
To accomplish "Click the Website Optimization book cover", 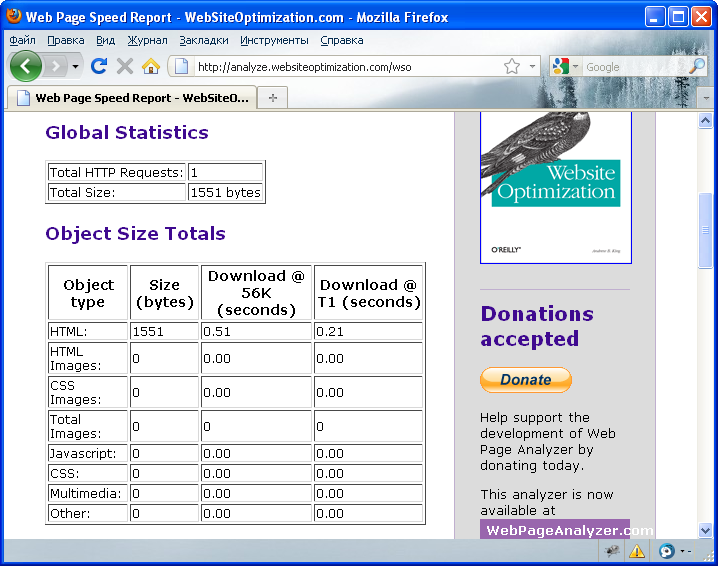I will (556, 188).
